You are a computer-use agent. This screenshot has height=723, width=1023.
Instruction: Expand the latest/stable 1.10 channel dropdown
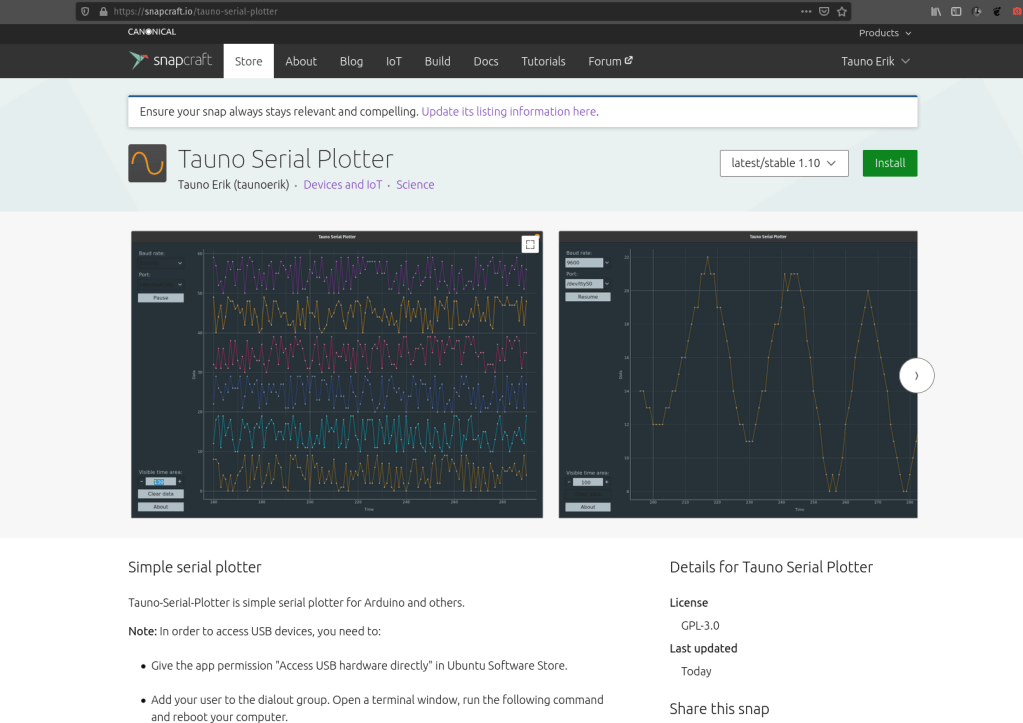pos(784,163)
